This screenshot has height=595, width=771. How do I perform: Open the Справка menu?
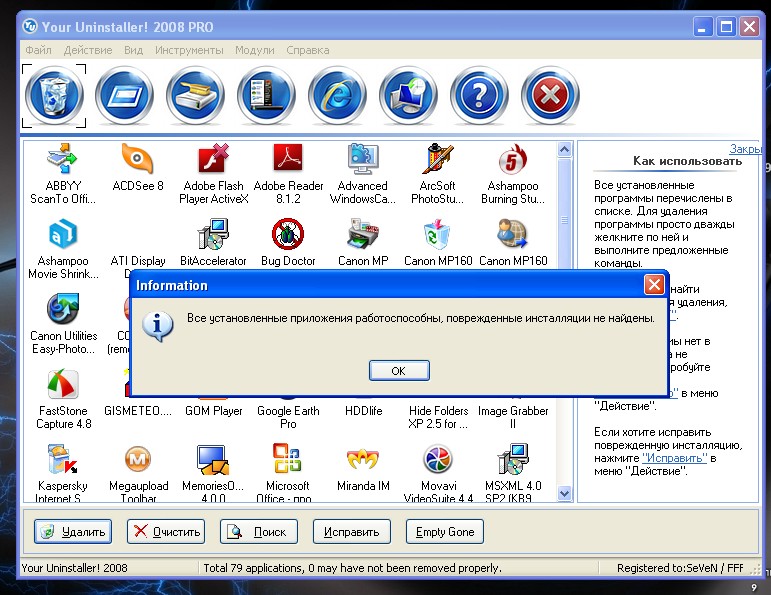(308, 50)
